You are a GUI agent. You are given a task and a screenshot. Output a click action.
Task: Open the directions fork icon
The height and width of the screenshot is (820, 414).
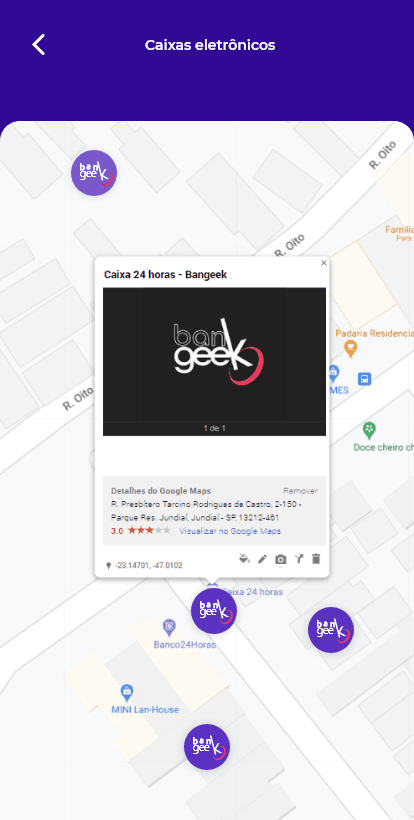coord(298,559)
